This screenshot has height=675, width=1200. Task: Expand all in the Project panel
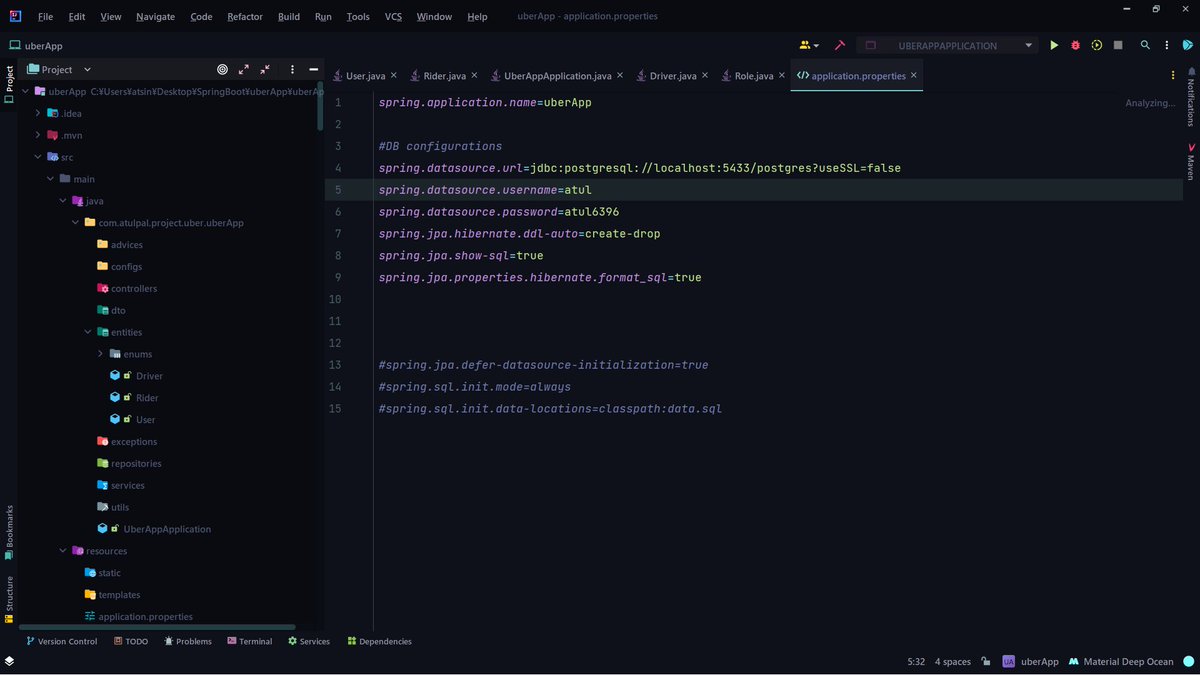coord(244,69)
